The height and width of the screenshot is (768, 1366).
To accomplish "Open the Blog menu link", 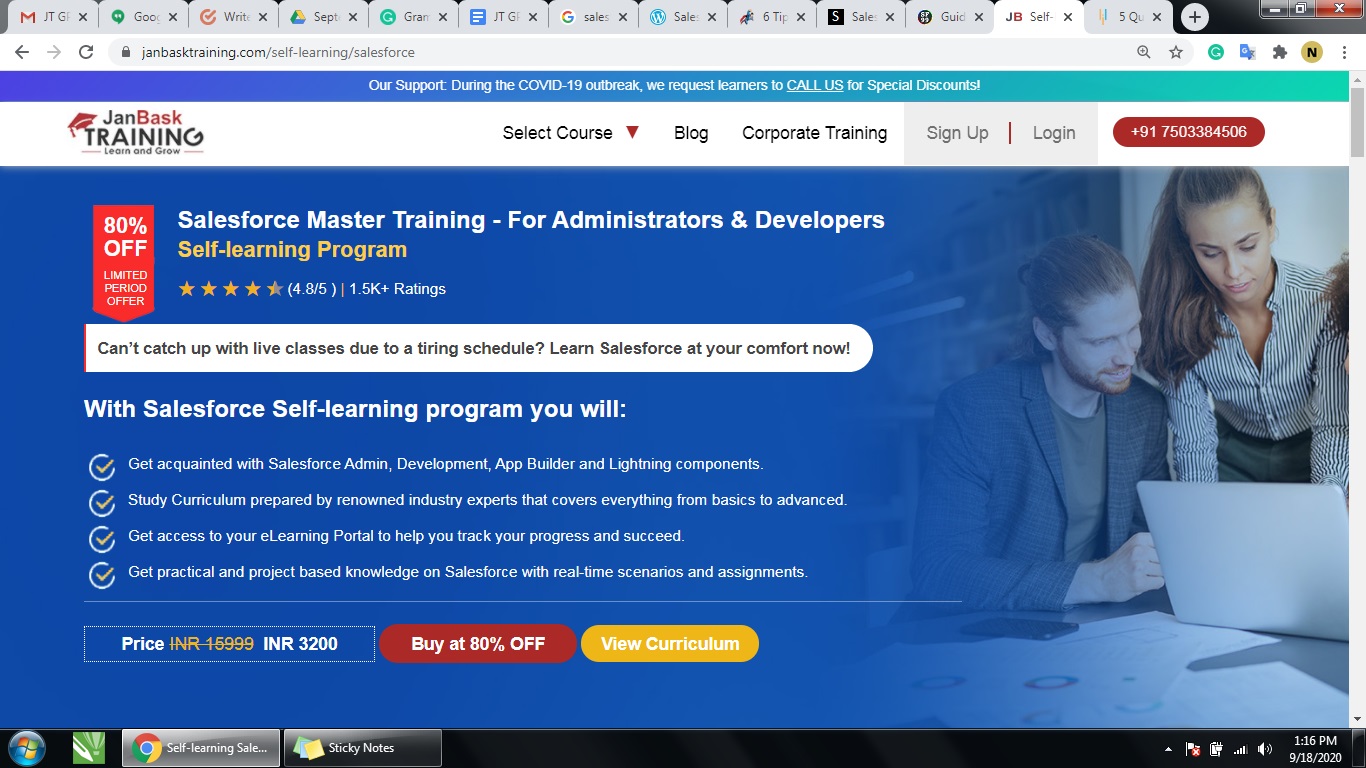I will pyautogui.click(x=691, y=133).
